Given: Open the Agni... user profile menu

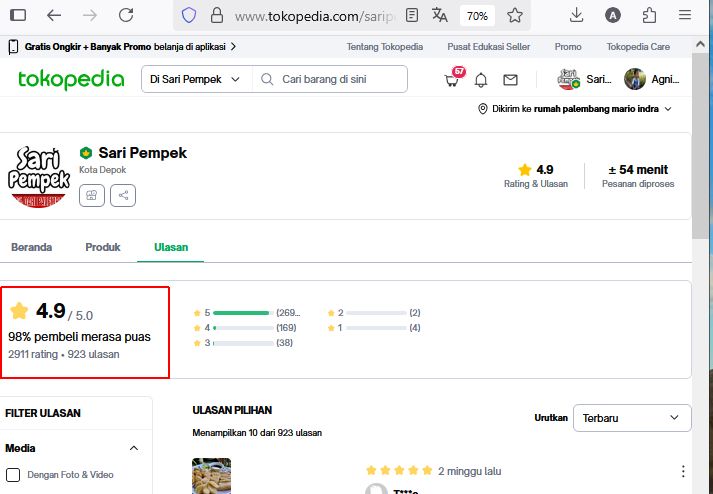Looking at the screenshot, I should click(652, 79).
